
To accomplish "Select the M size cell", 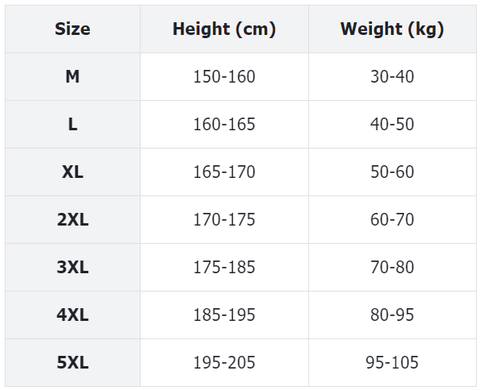I will point(73,77).
